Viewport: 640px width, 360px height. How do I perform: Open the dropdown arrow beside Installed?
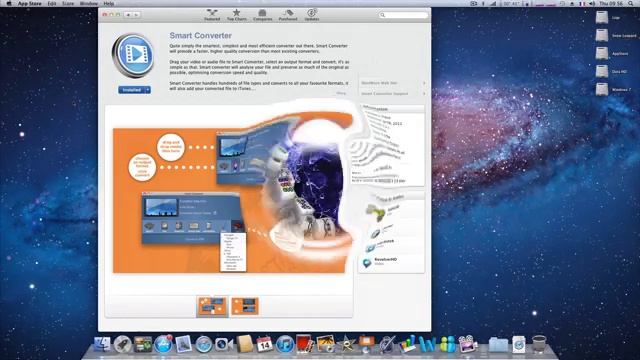tap(148, 90)
